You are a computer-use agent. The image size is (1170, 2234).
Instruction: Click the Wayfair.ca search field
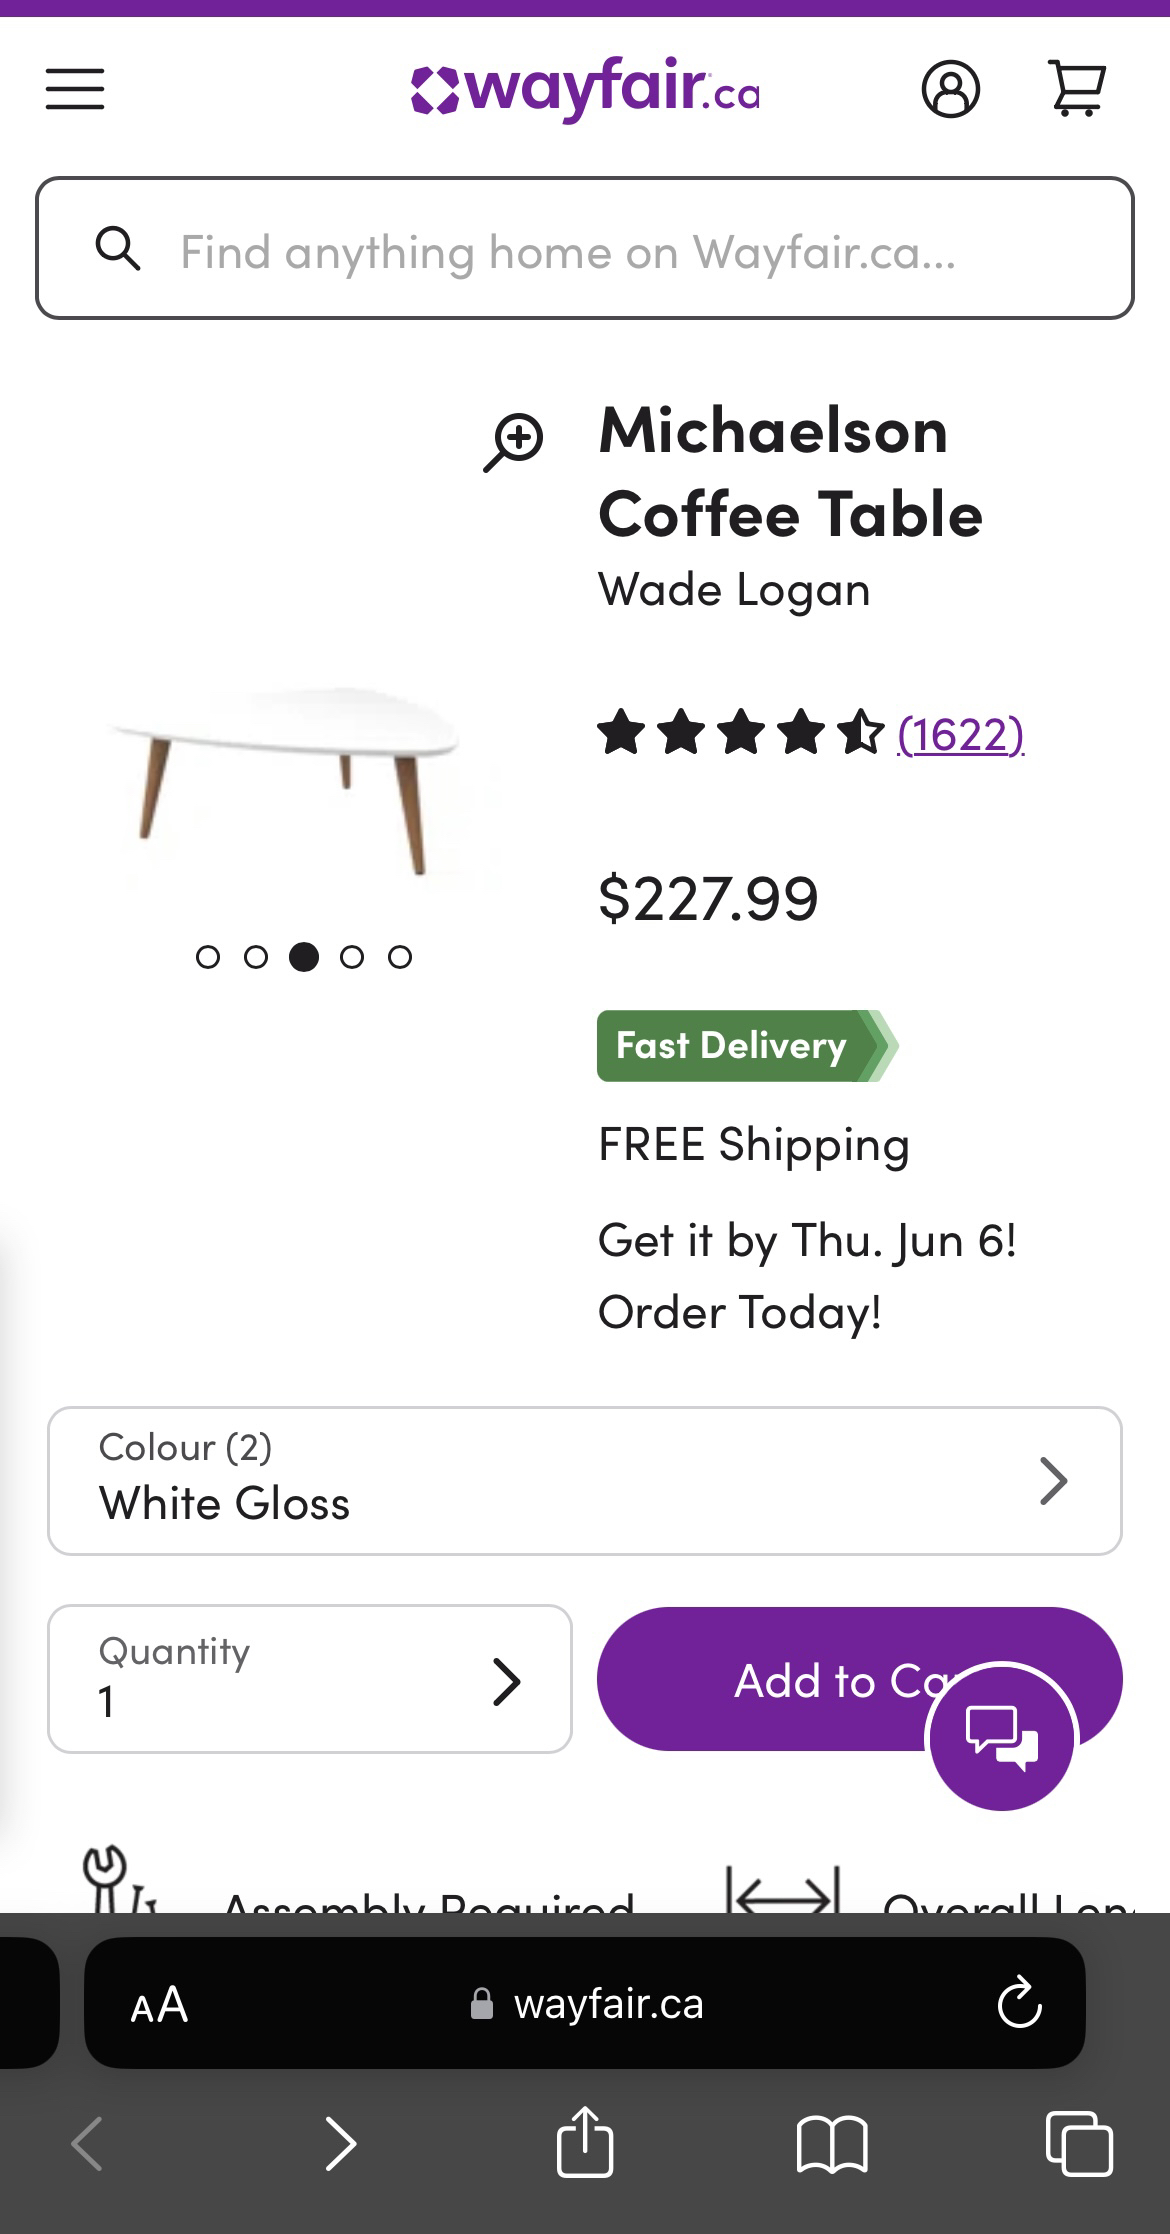pos(585,249)
